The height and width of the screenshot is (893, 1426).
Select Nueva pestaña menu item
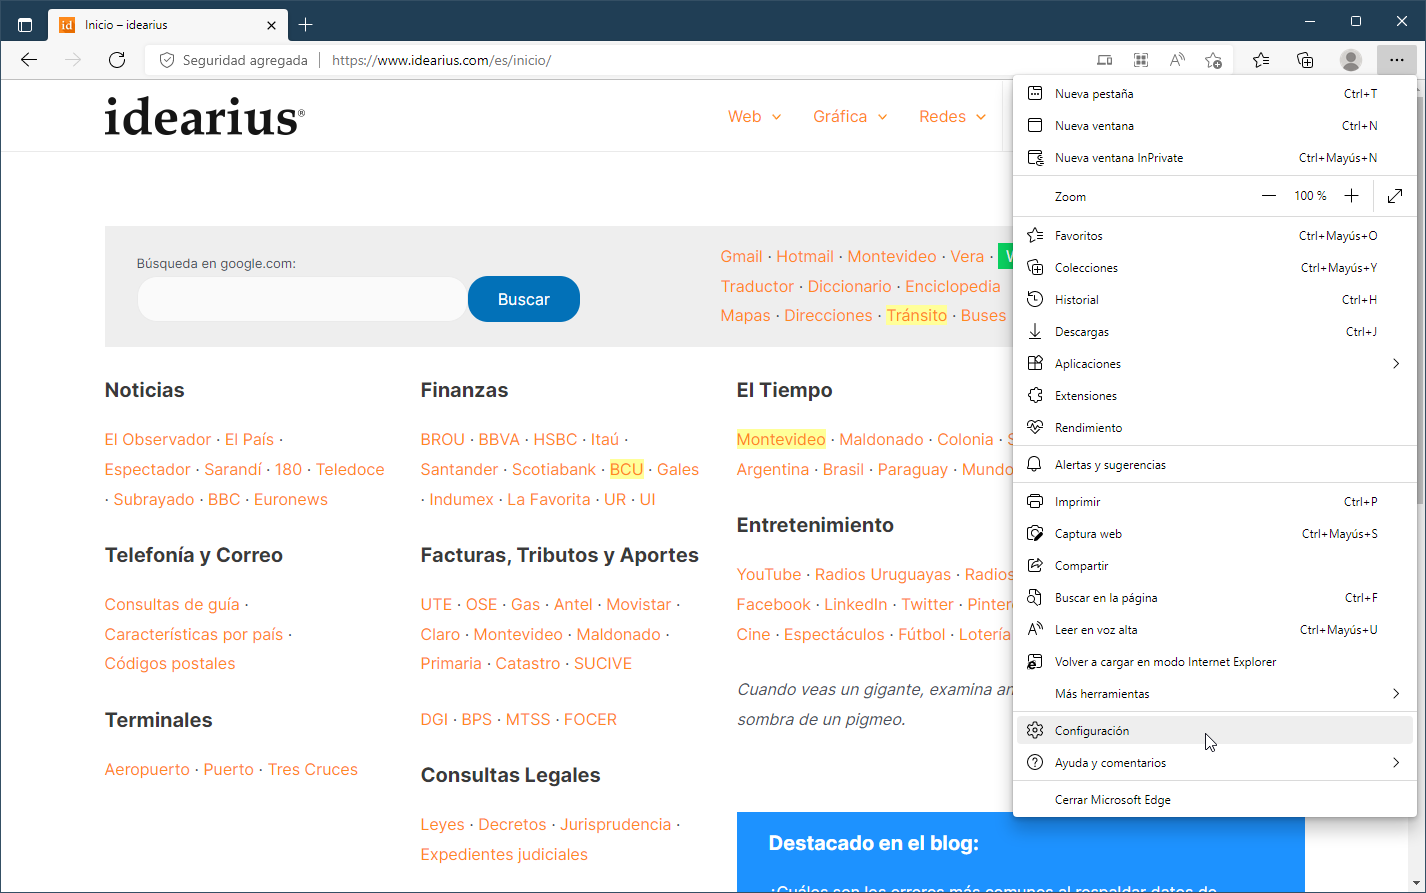[1215, 94]
